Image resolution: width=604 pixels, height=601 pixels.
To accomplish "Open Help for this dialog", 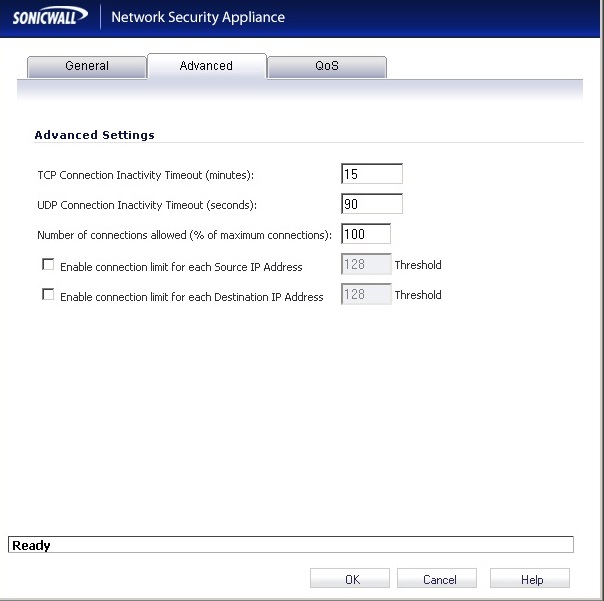I will (x=530, y=579).
